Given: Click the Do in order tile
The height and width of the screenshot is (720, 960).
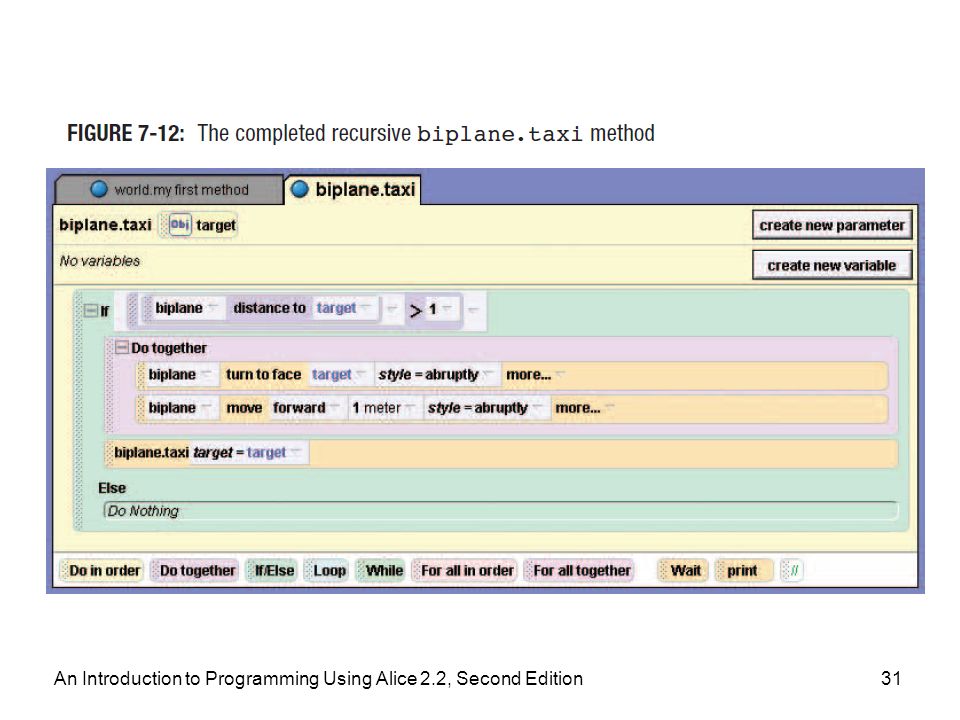Looking at the screenshot, I should 101,571.
